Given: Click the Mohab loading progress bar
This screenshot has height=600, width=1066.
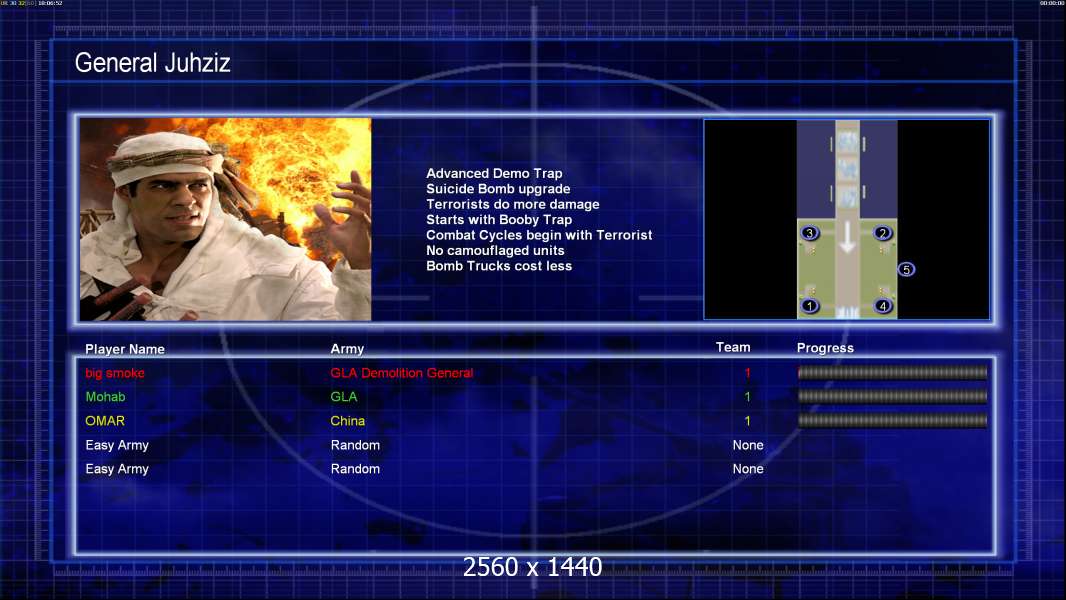Looking at the screenshot, I should [x=892, y=396].
